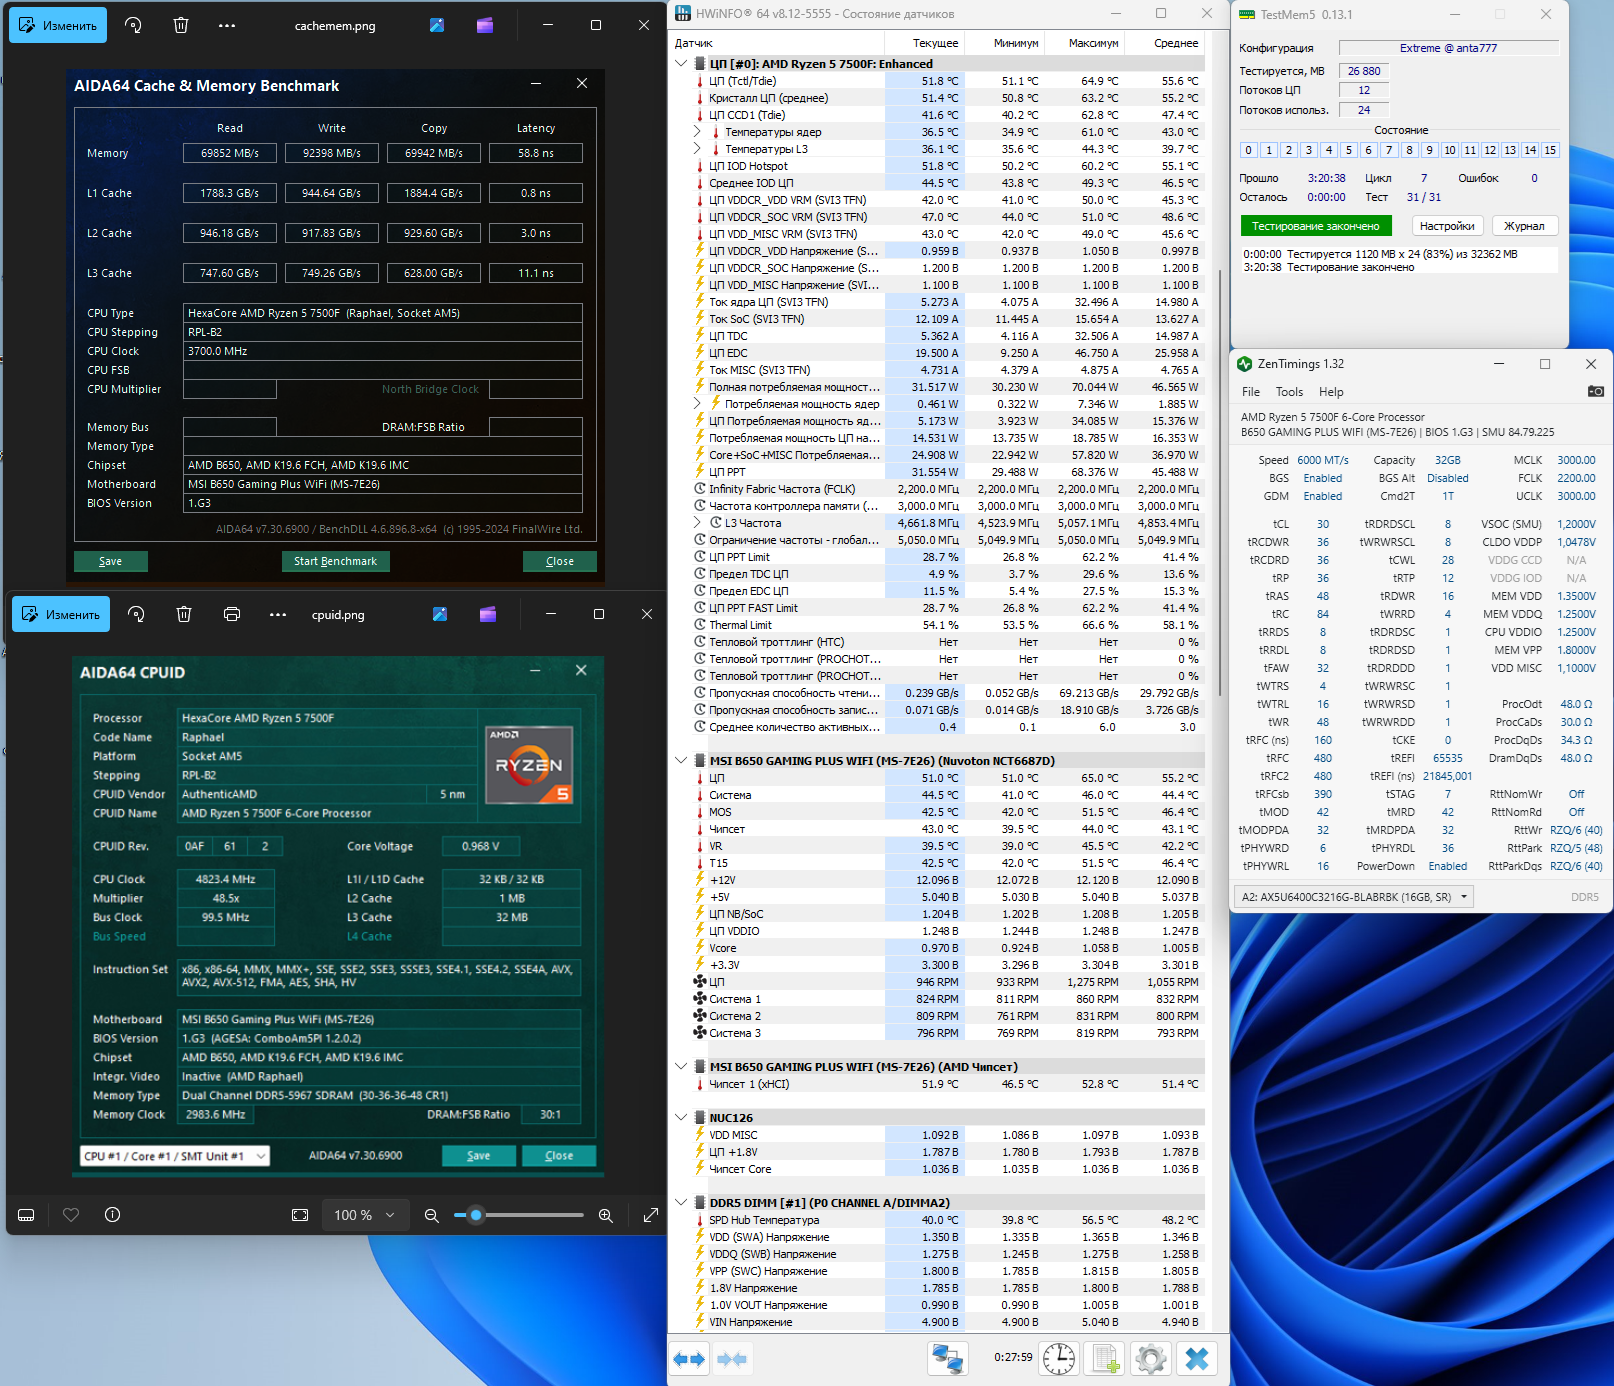Viewport: 1614px width, 1386px height.
Task: Open the File menu in ZenTimings
Action: (1250, 392)
